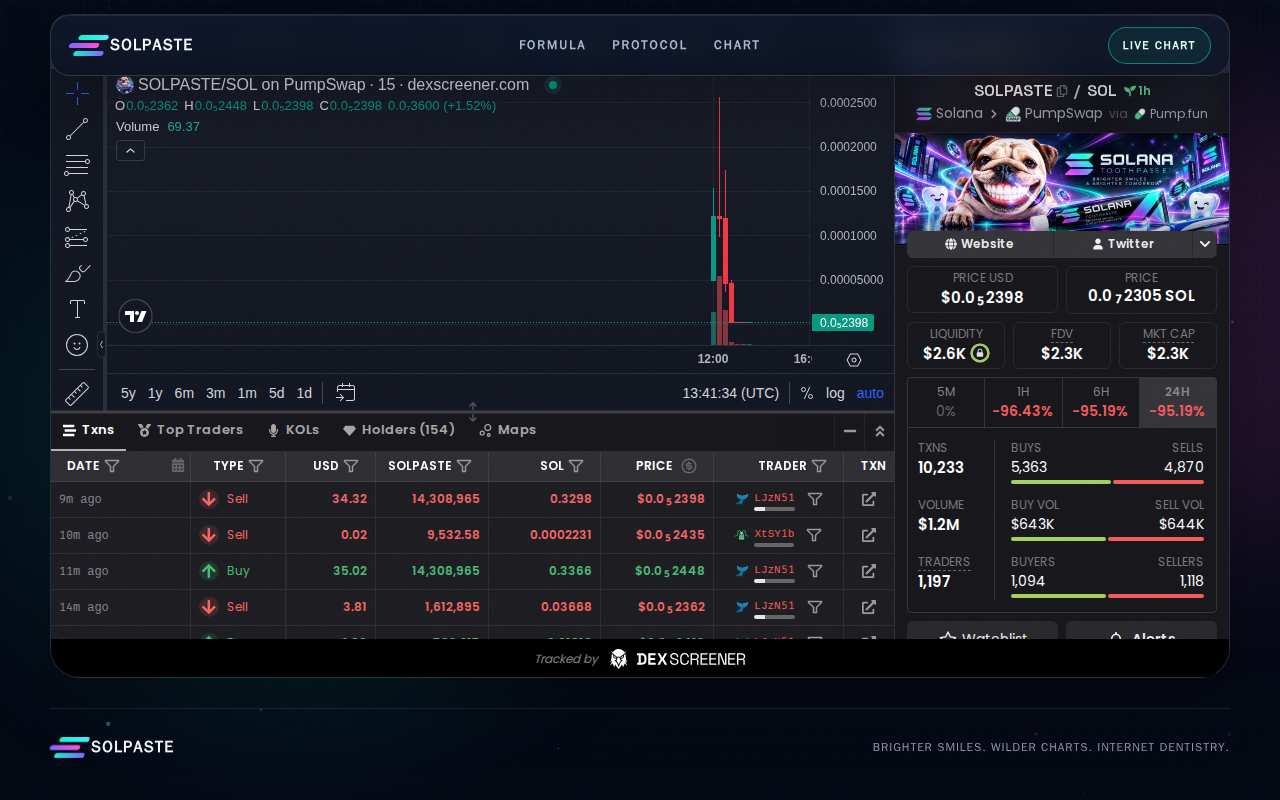
Task: Expand the transactions panel fully
Action: pos(880,431)
